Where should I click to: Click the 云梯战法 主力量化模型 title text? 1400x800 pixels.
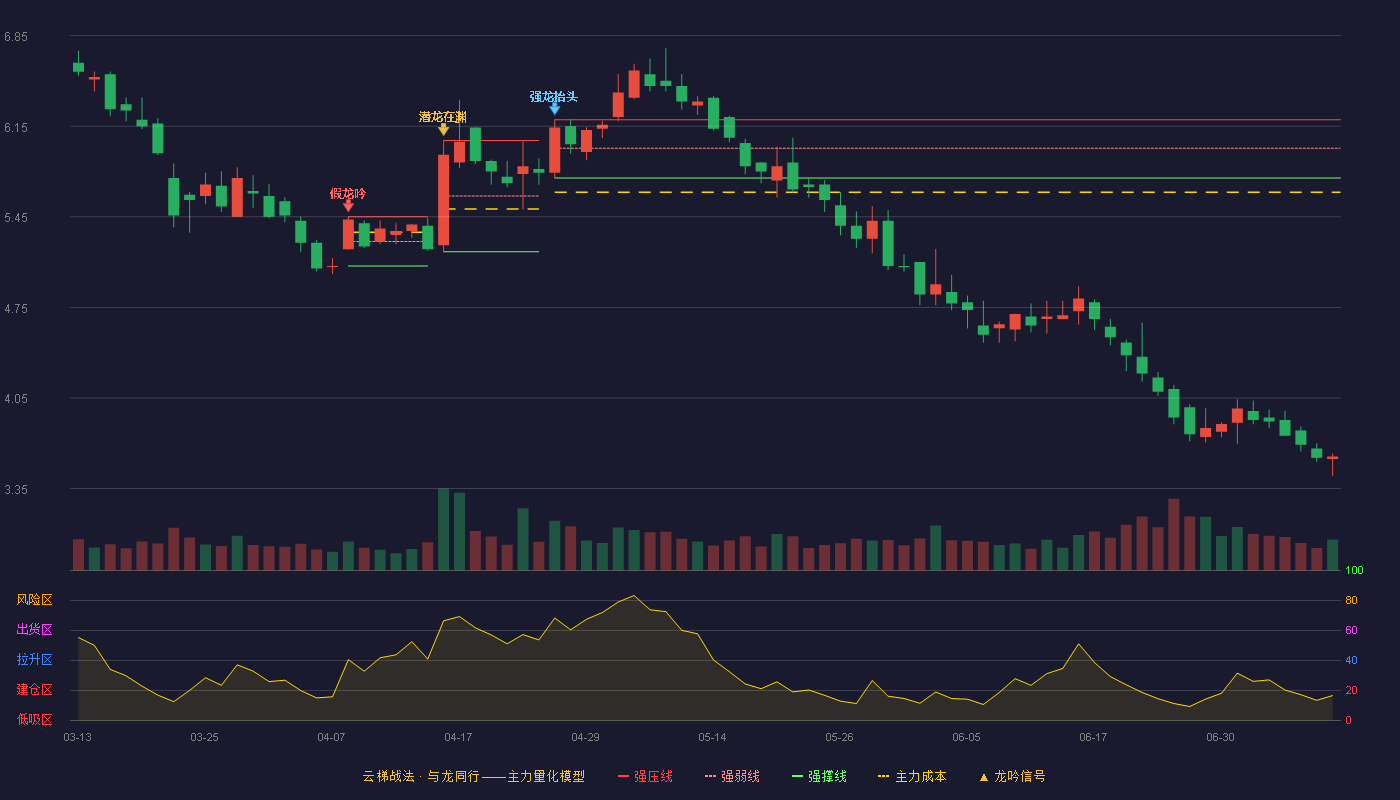tap(474, 776)
